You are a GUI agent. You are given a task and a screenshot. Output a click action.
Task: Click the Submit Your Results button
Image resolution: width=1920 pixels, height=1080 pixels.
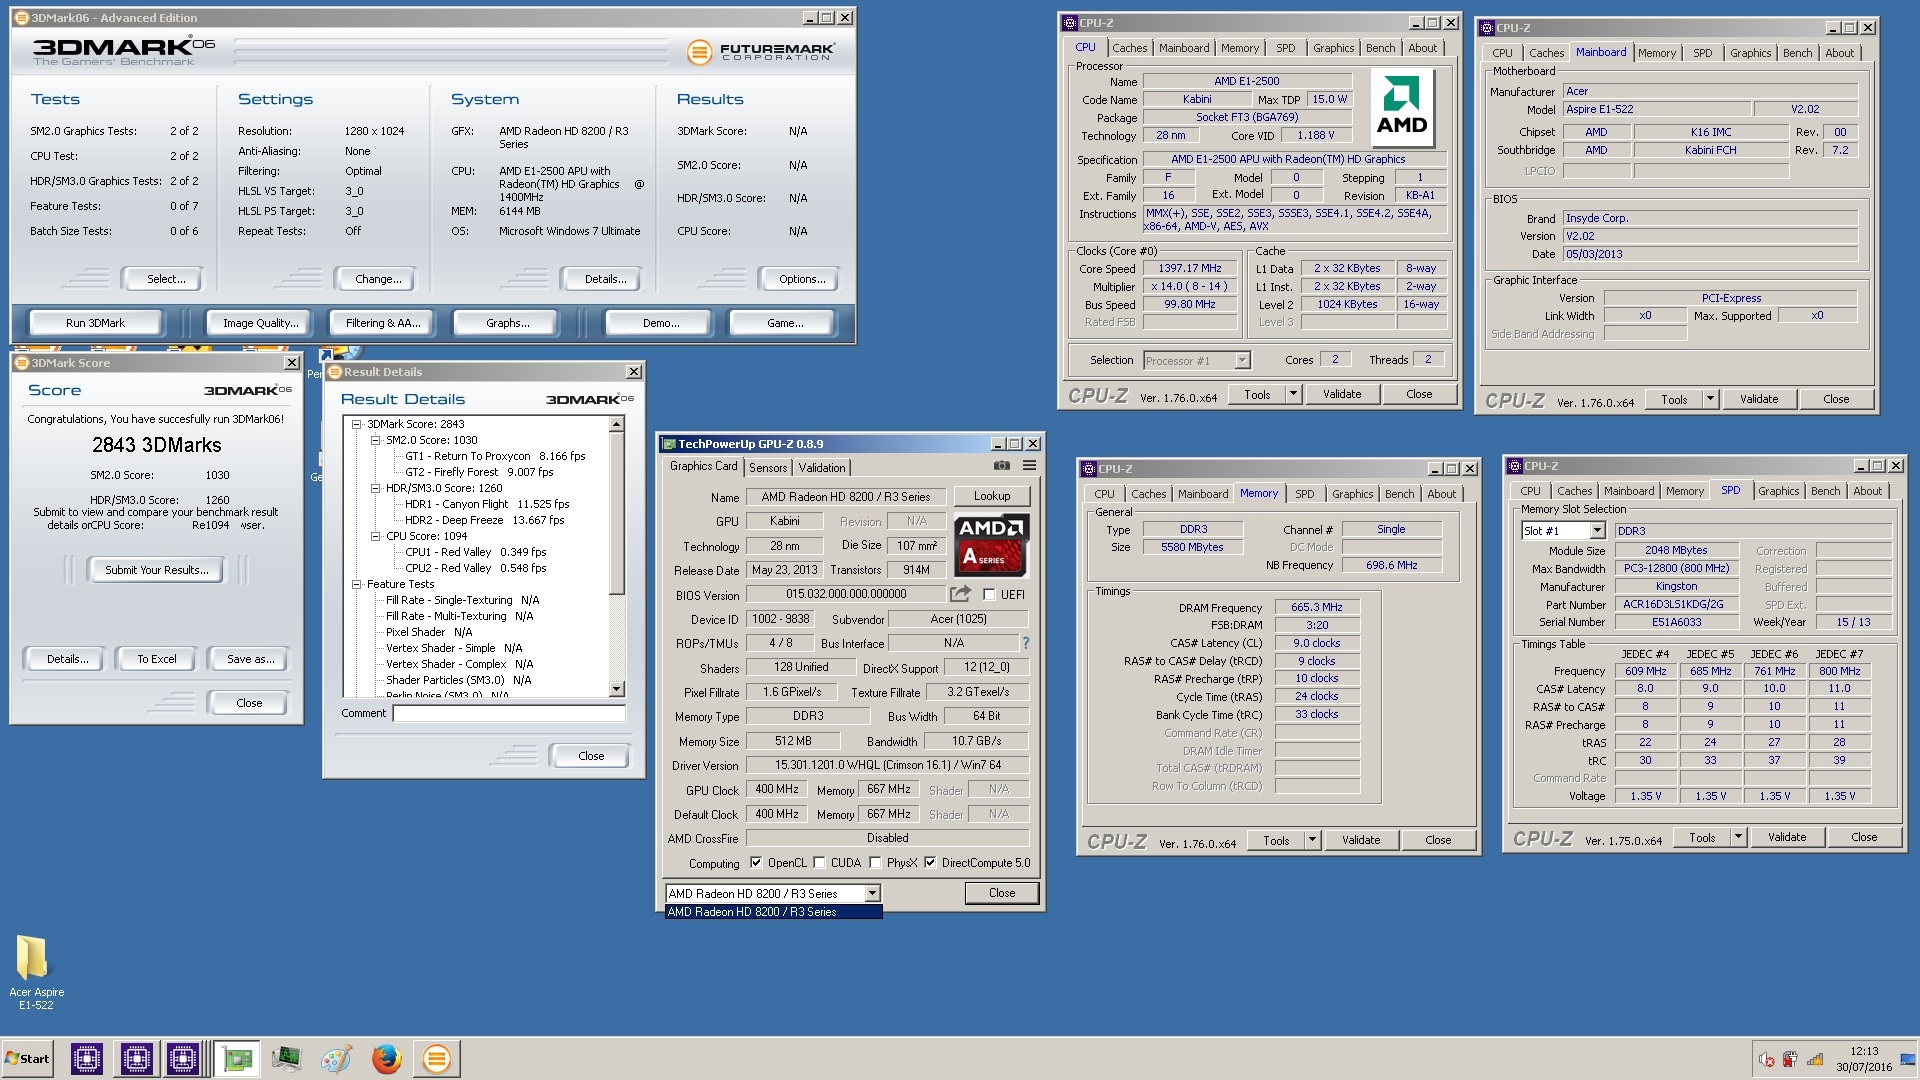click(x=157, y=570)
